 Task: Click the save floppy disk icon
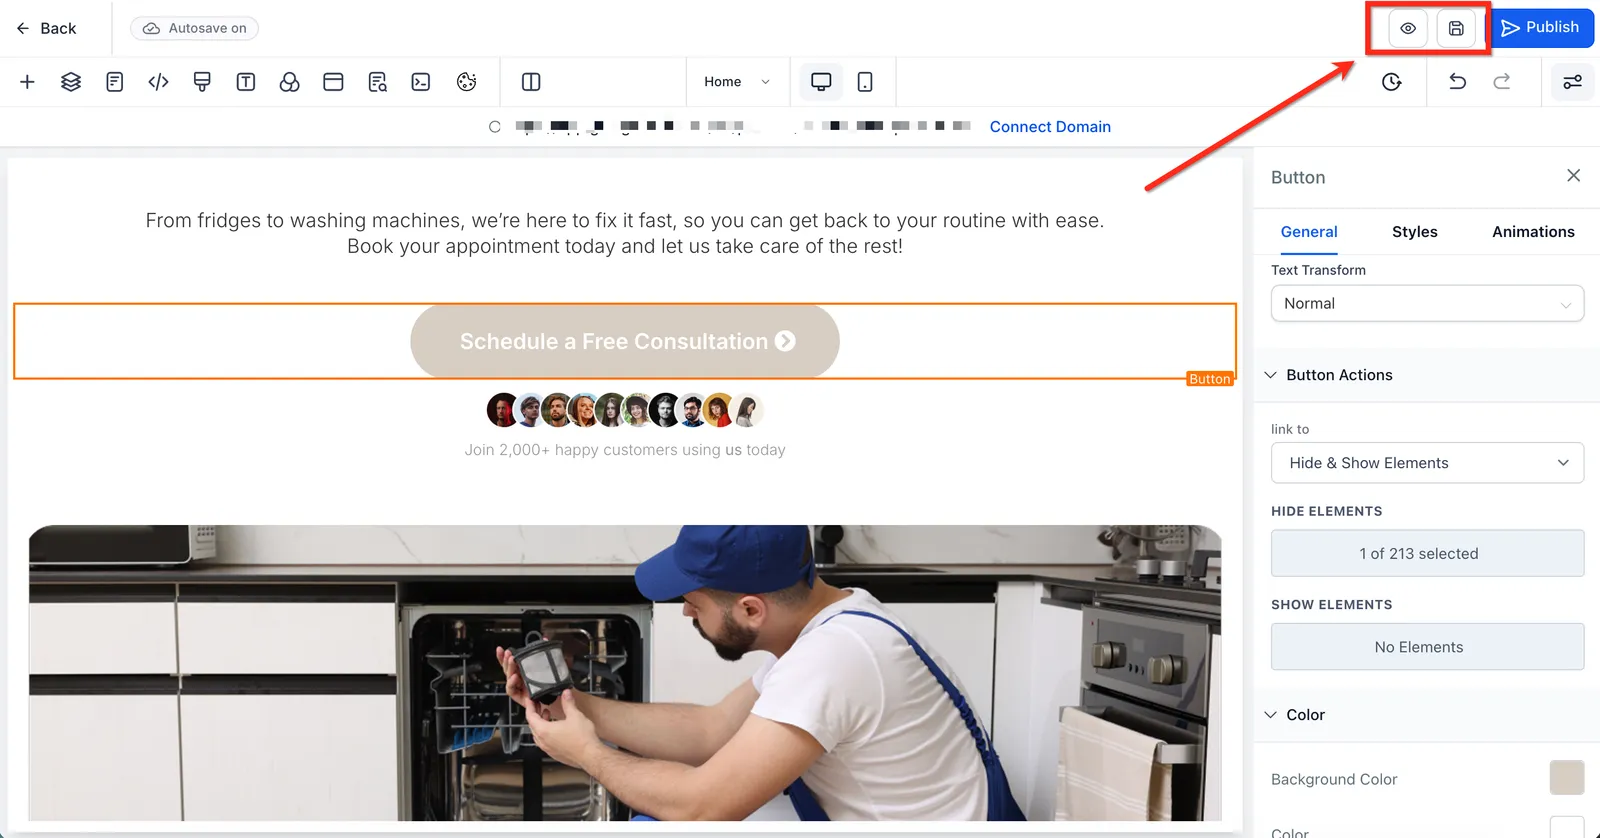(1456, 28)
